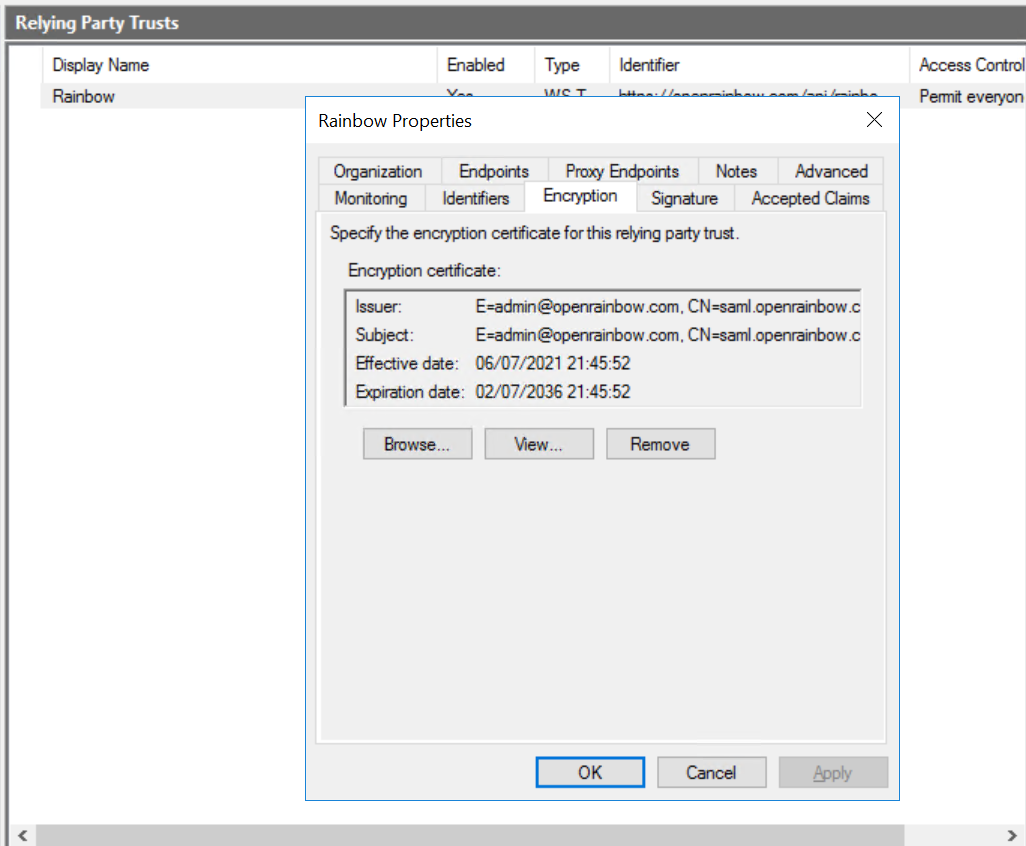Select the Proxy Endpoints tab
Screen dimensions: 1026x846
(x=622, y=171)
